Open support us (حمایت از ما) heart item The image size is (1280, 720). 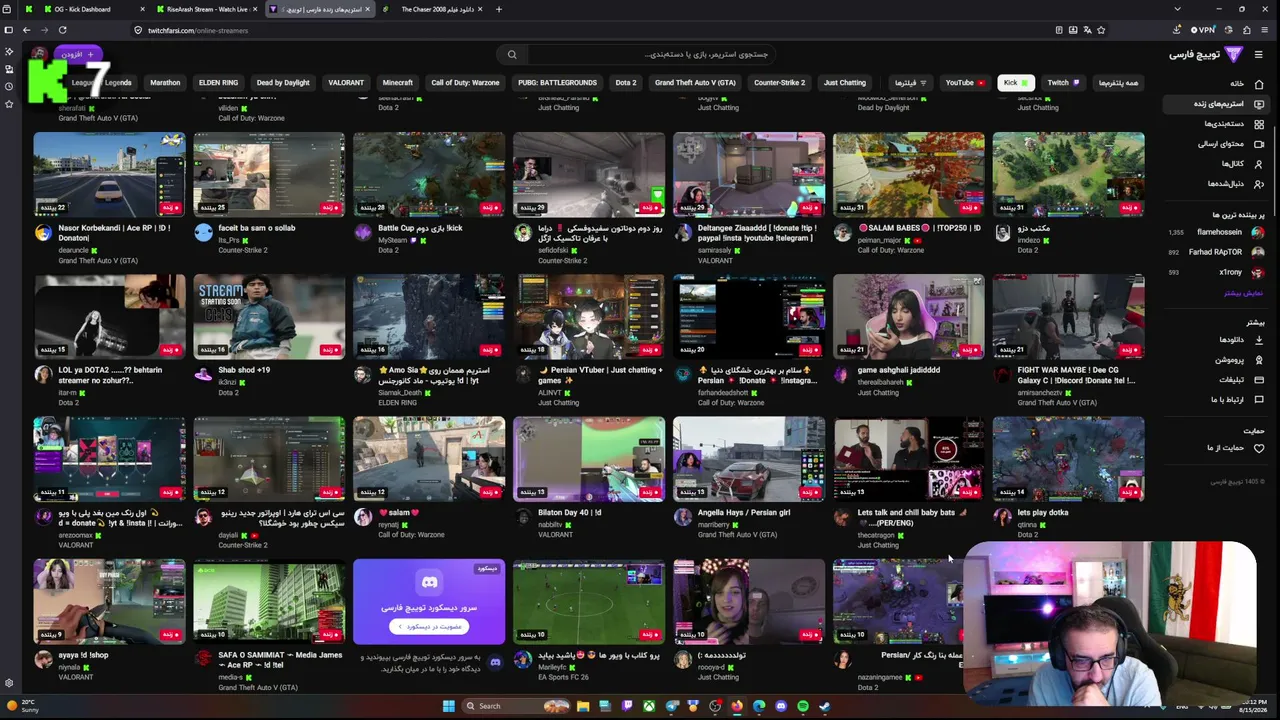point(1236,448)
